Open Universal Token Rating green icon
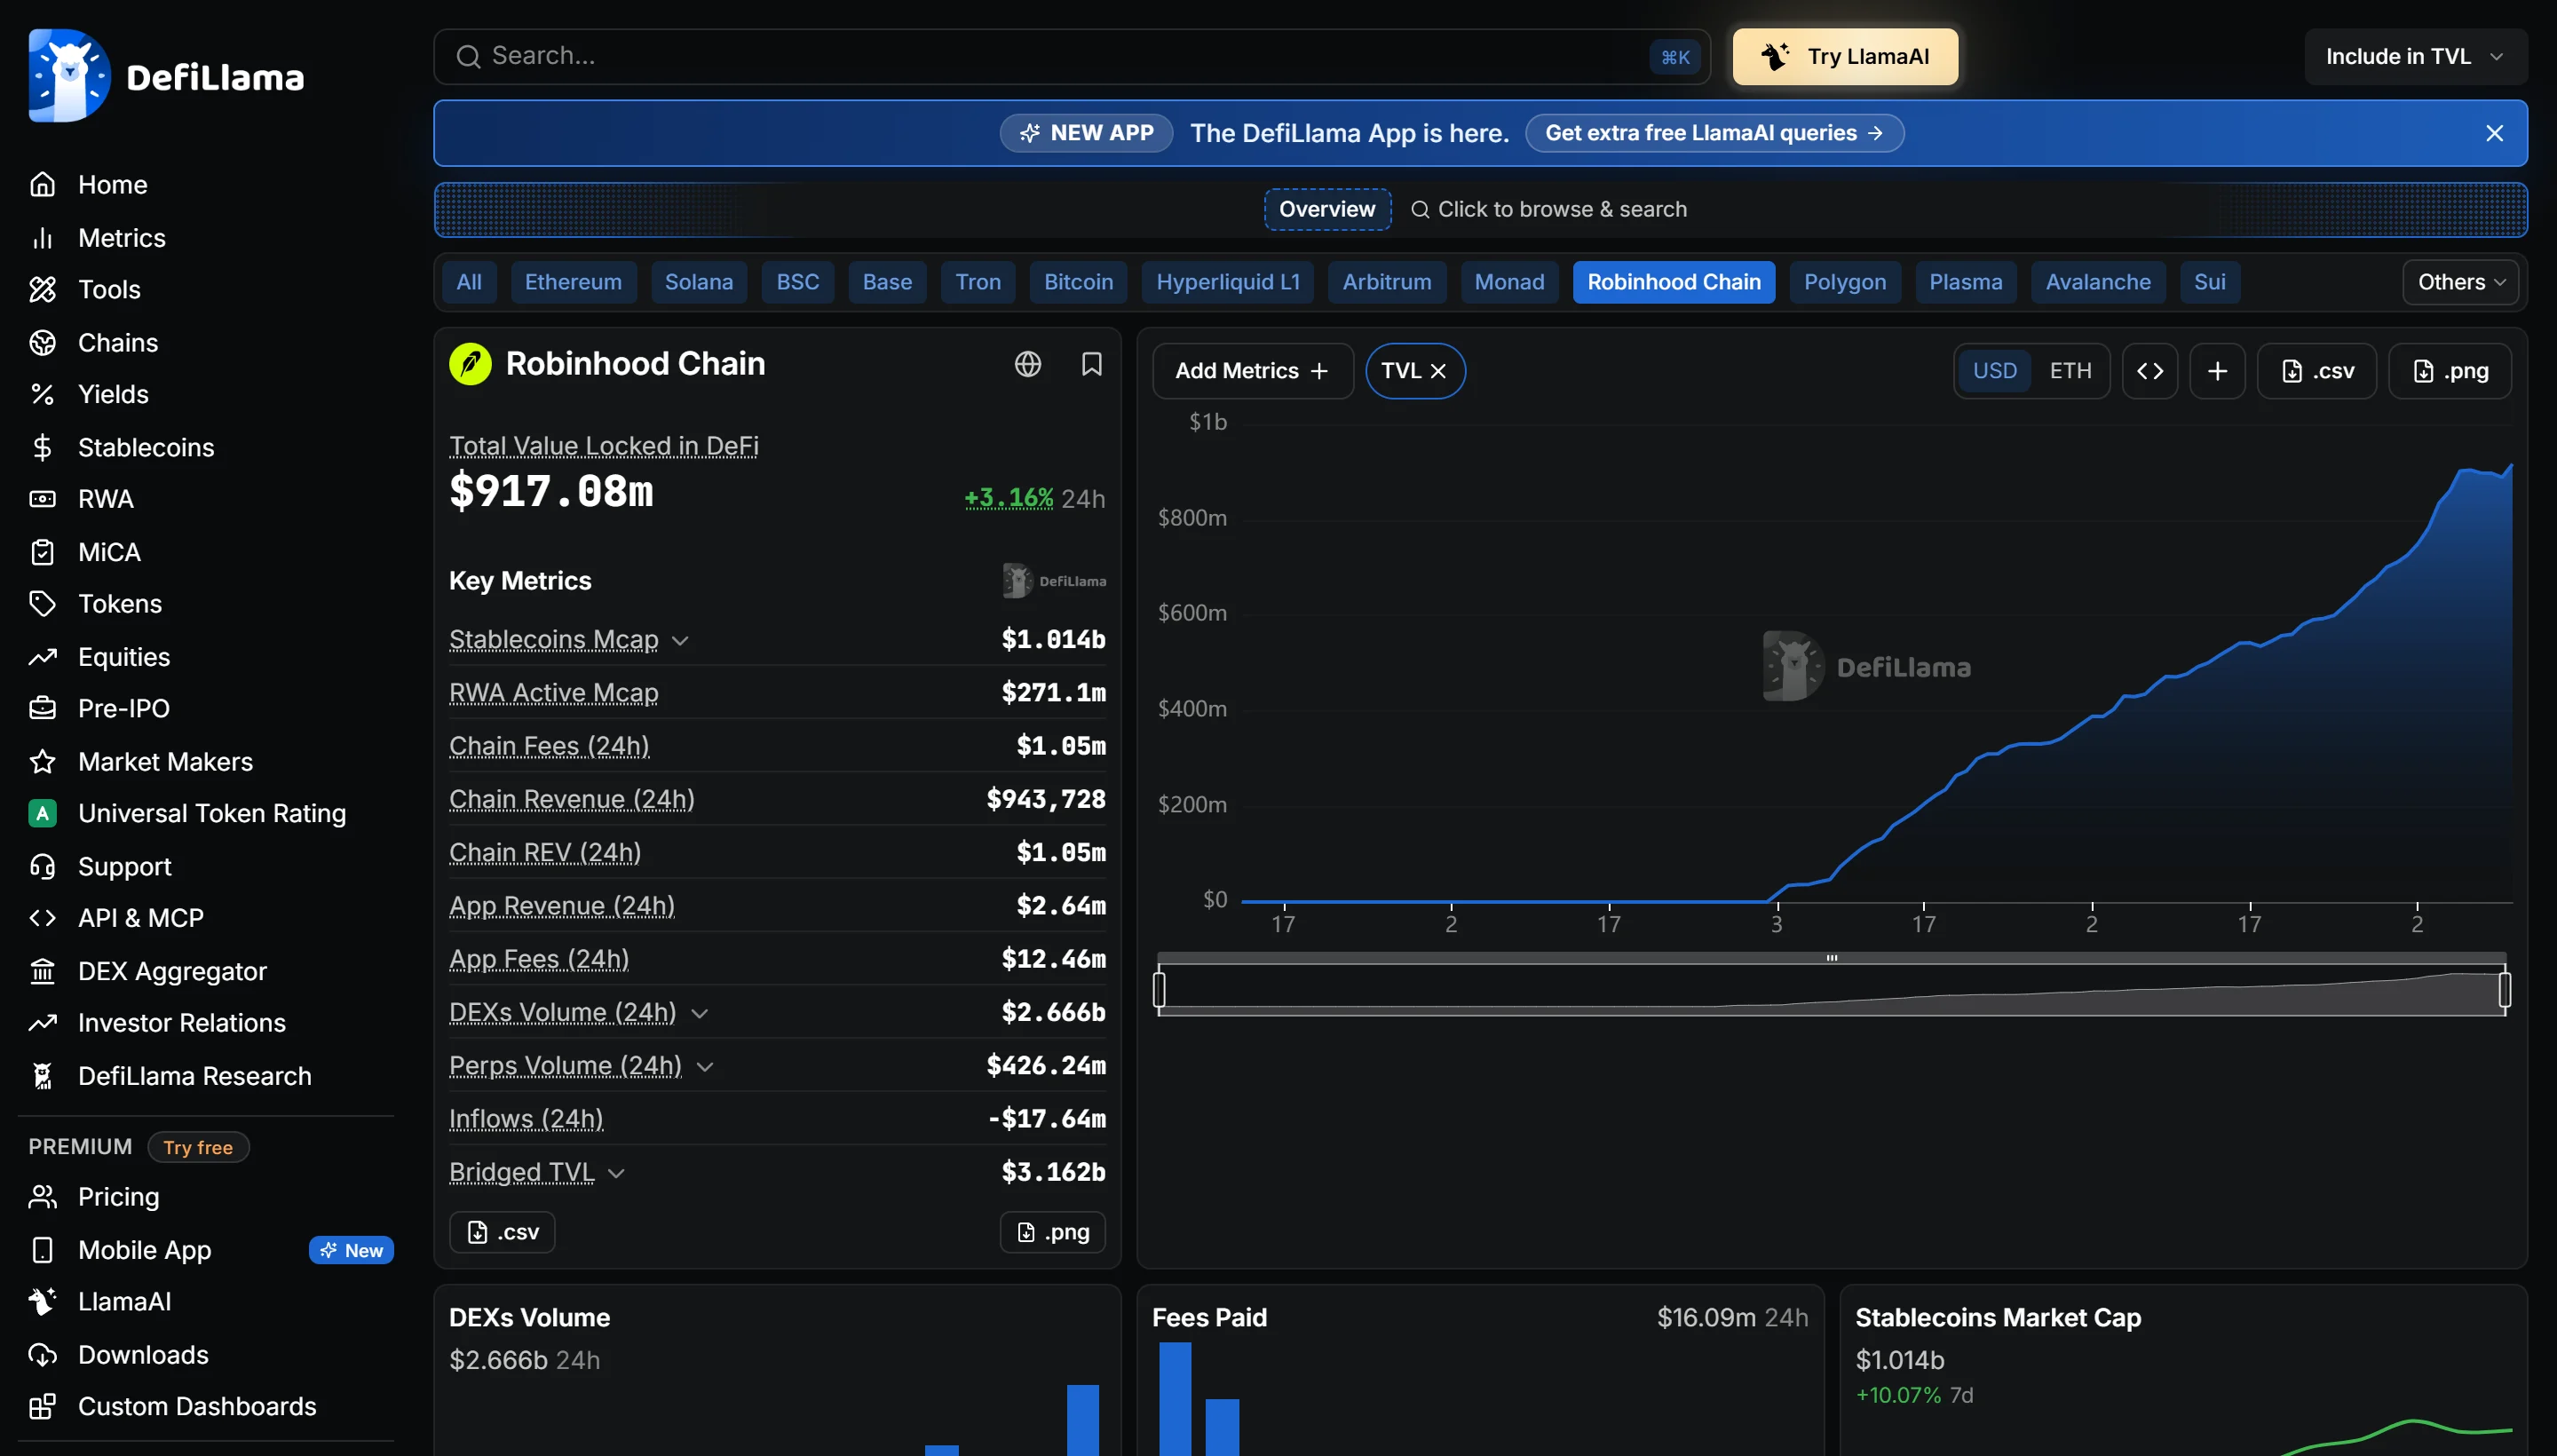 click(42, 814)
